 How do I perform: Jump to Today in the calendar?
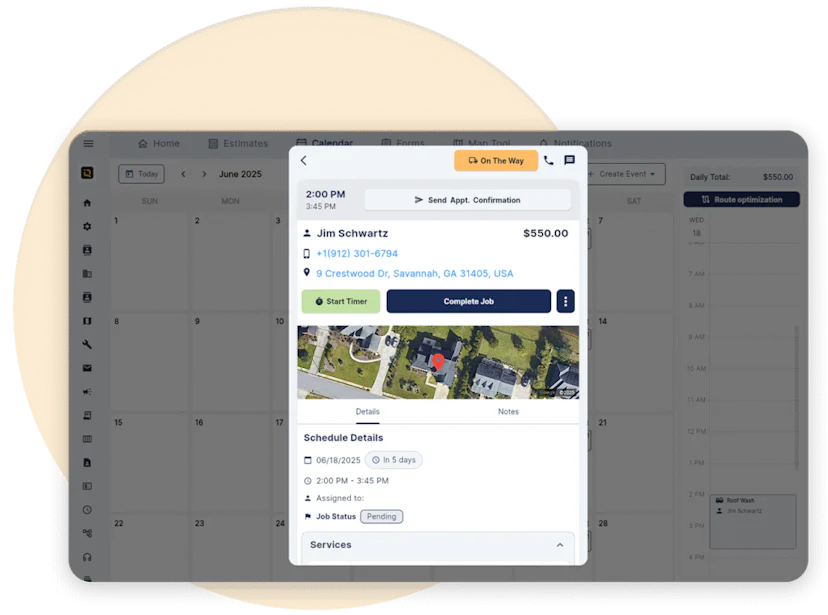coord(142,174)
